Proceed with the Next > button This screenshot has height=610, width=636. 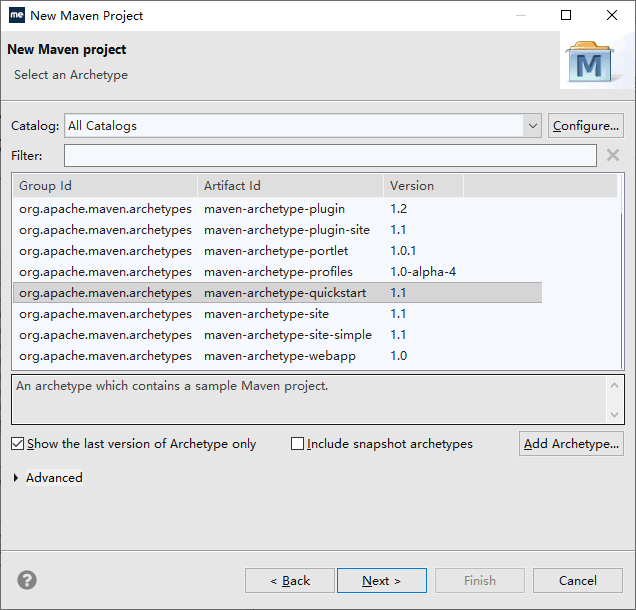382,581
